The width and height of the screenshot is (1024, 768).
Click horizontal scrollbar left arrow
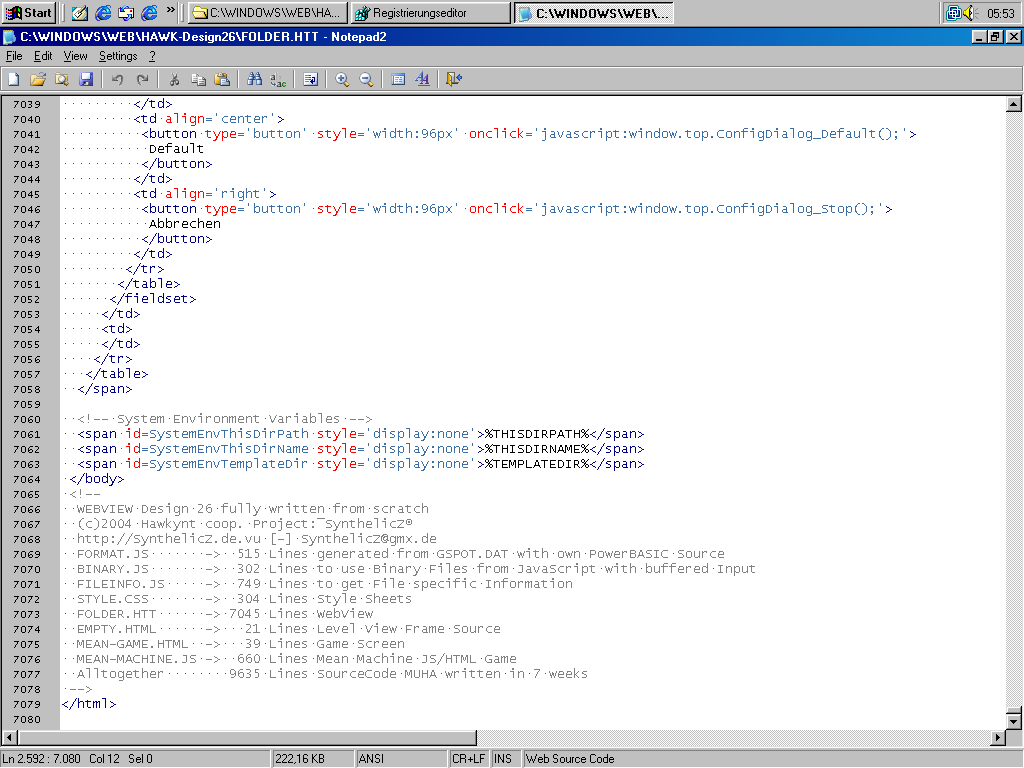point(9,737)
